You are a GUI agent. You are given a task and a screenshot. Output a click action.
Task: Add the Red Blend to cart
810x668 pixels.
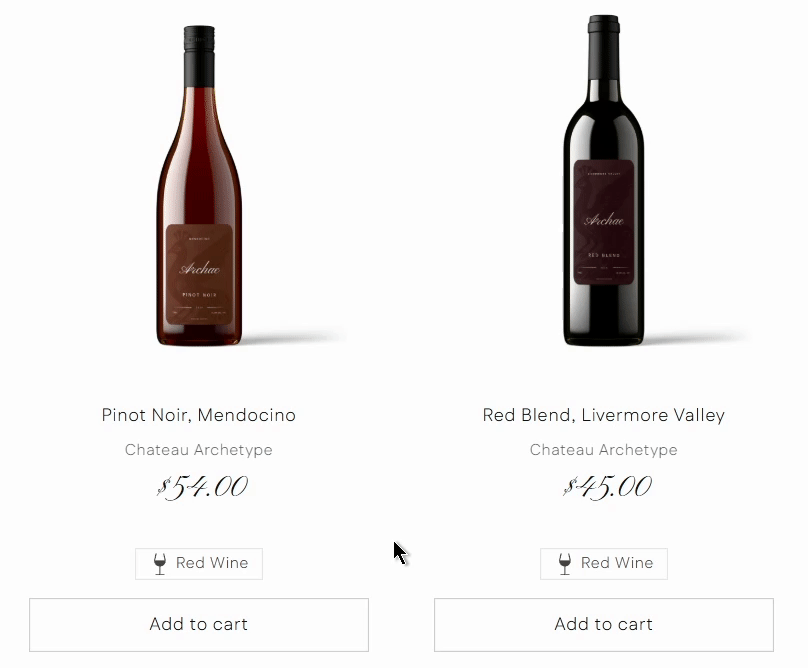coord(604,625)
